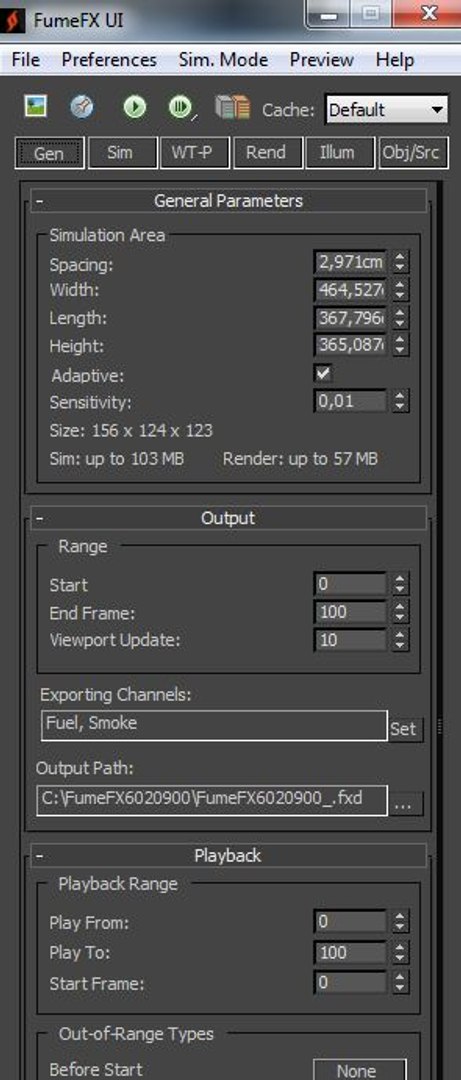Browse output path with the ... button

tap(407, 803)
